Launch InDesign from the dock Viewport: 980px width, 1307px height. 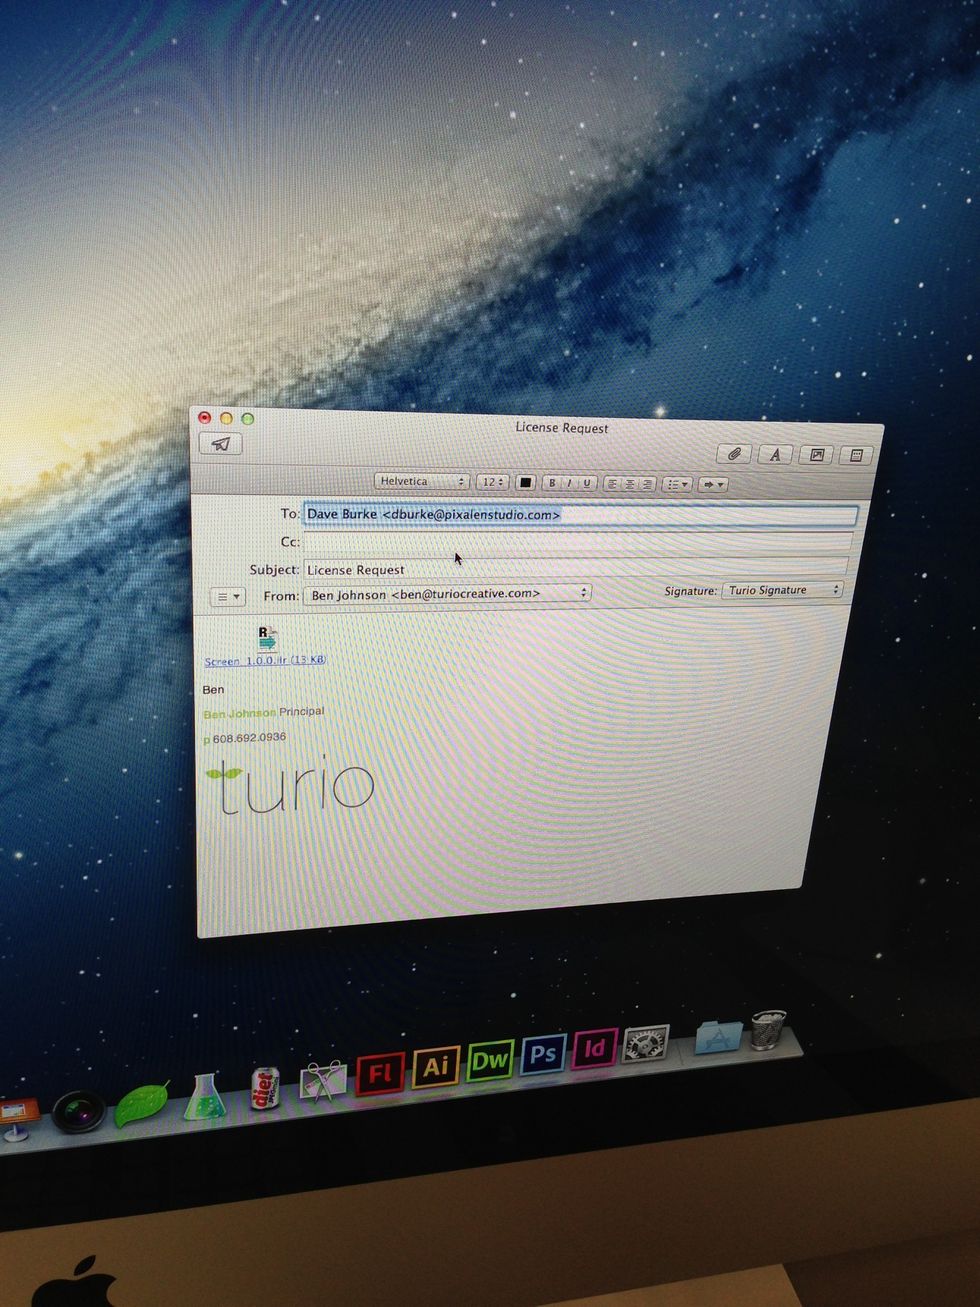point(594,1048)
